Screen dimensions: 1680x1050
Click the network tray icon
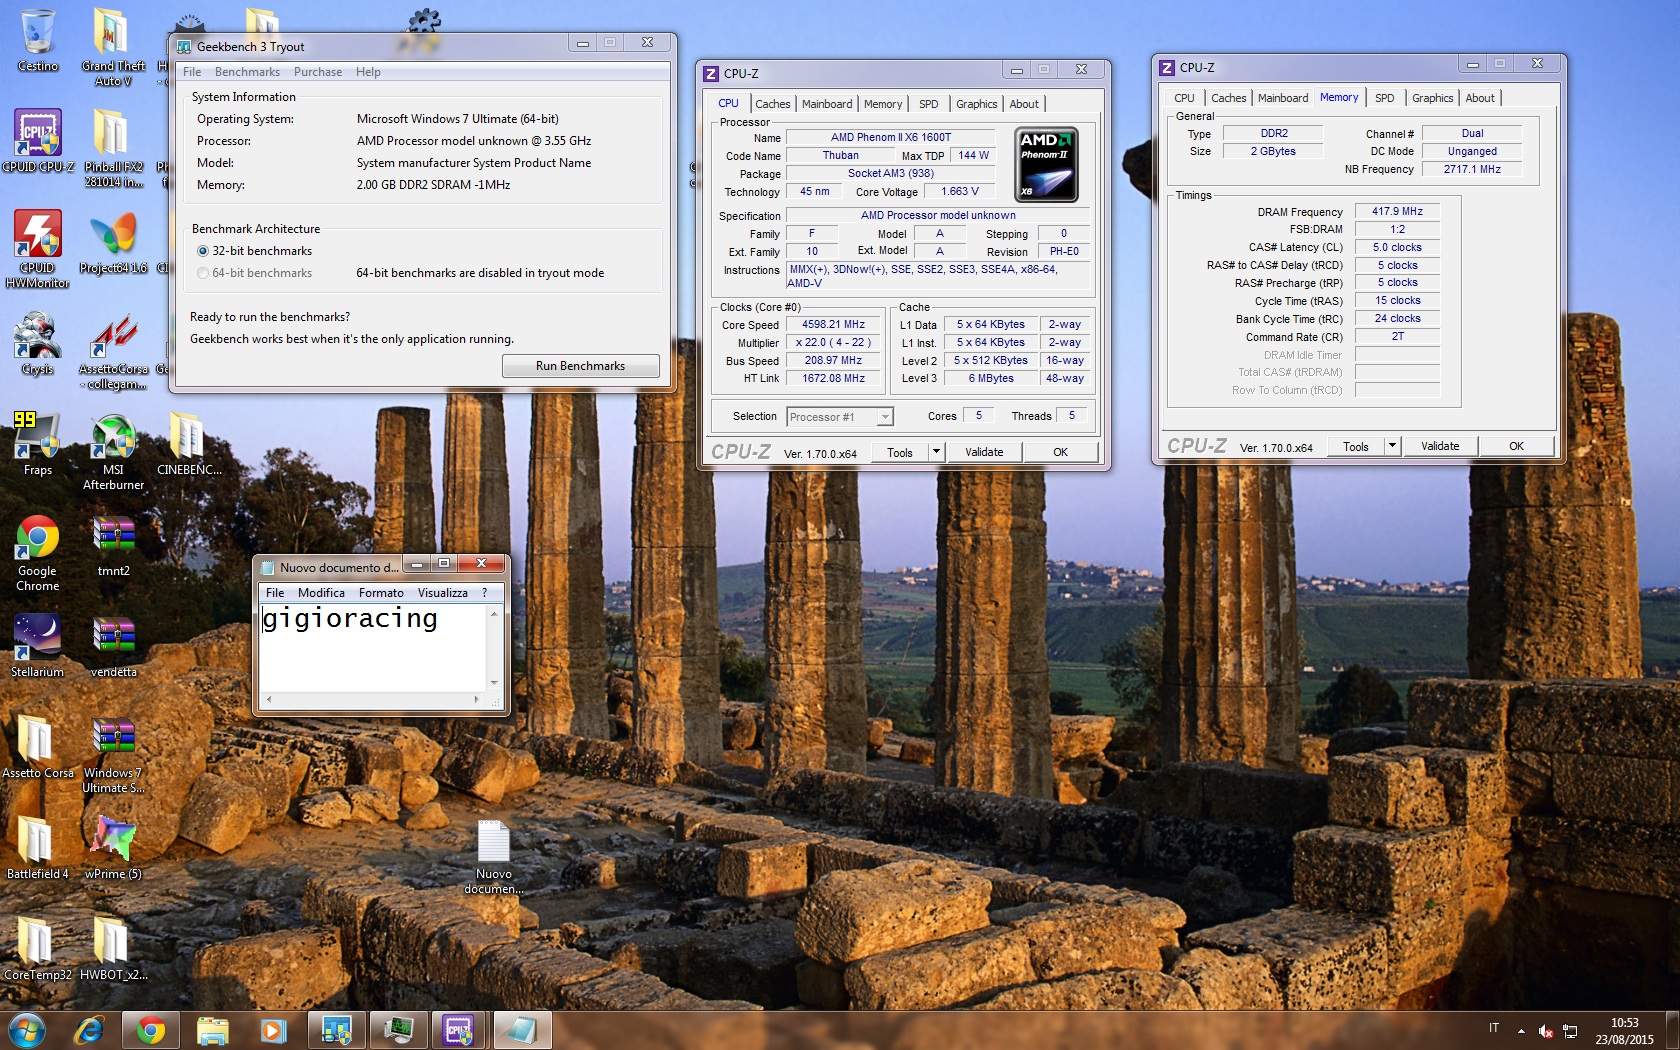click(x=1570, y=1031)
